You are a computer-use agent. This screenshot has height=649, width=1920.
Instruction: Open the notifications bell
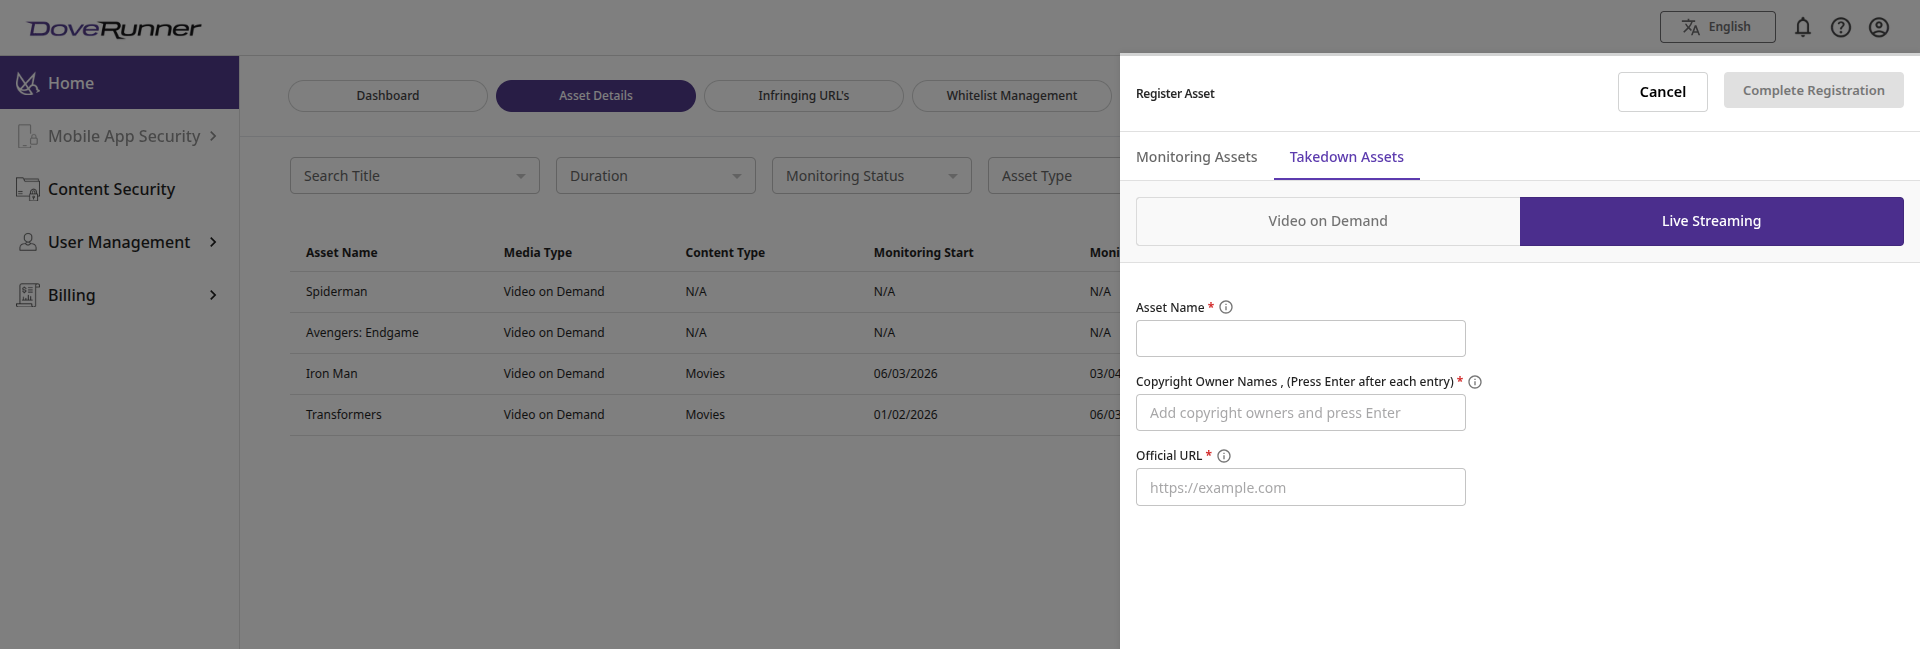[1803, 27]
